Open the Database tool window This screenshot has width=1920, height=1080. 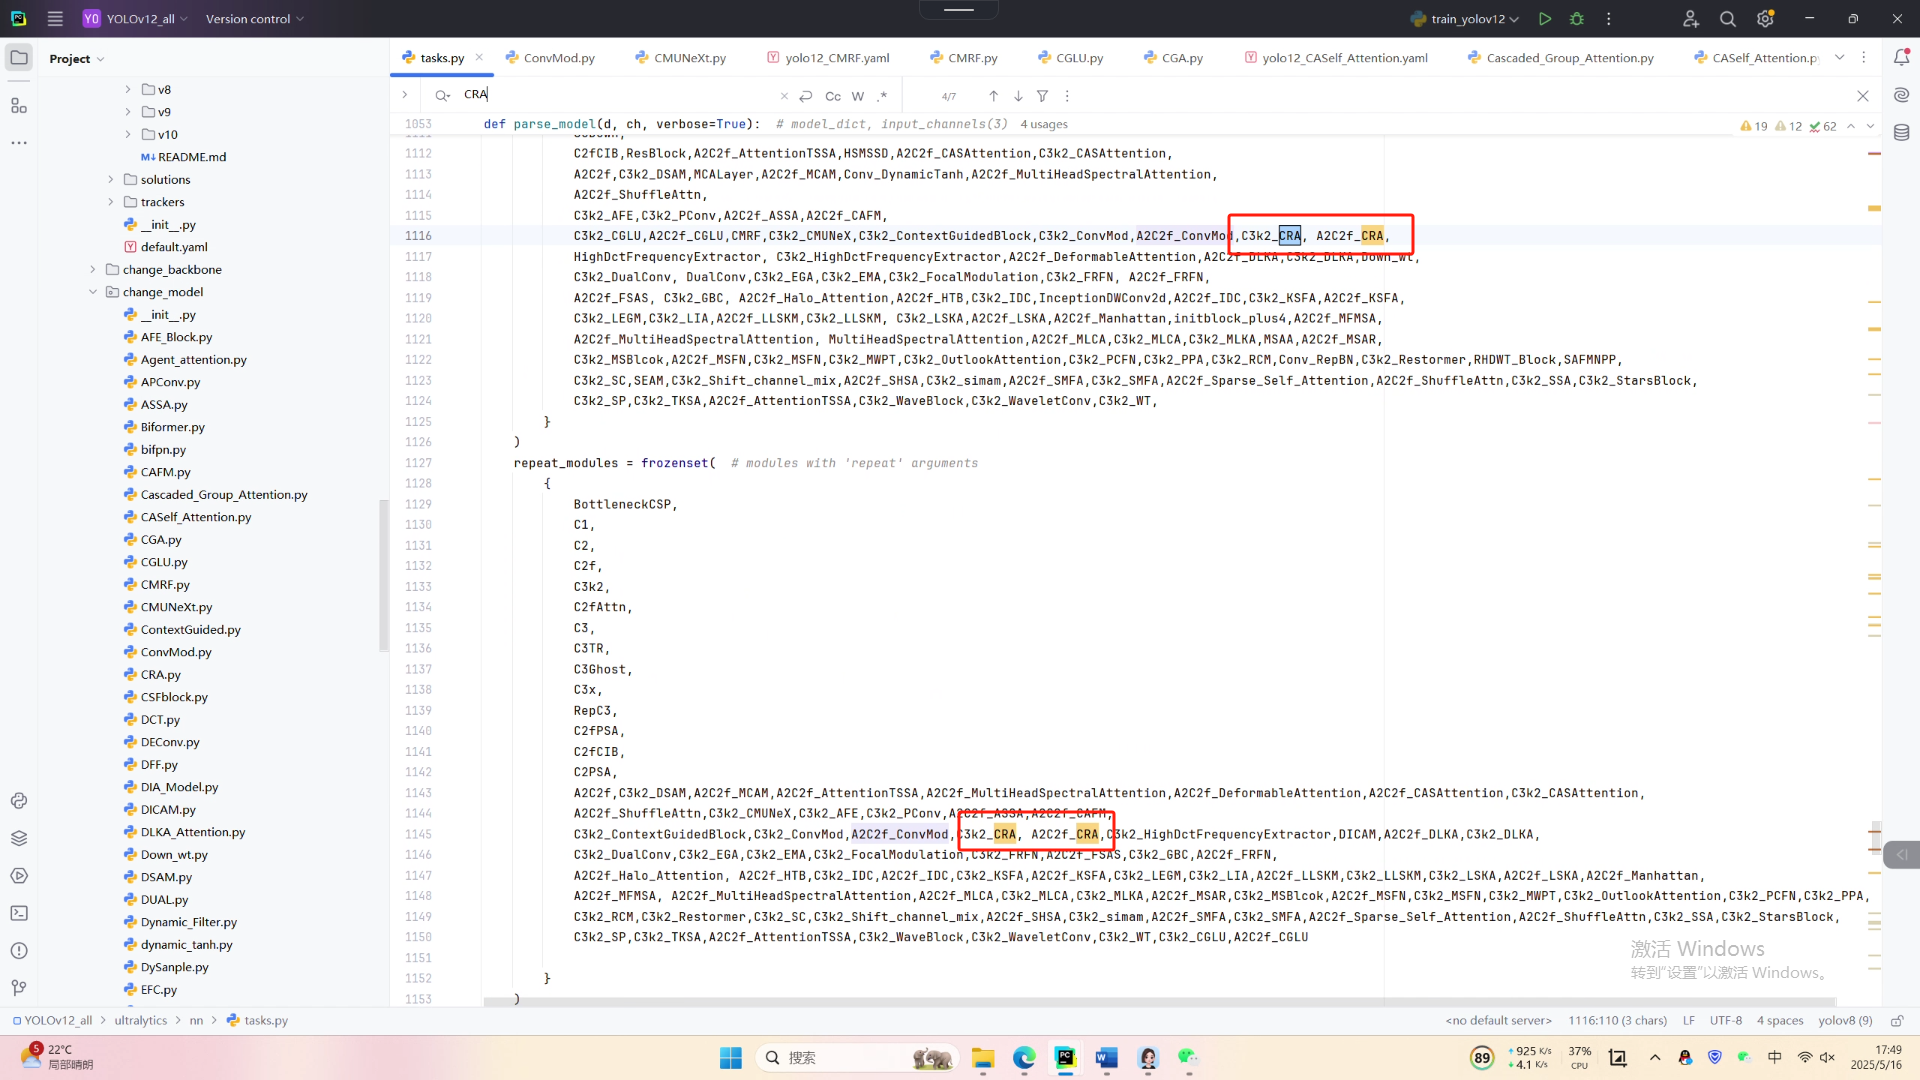(x=1901, y=132)
